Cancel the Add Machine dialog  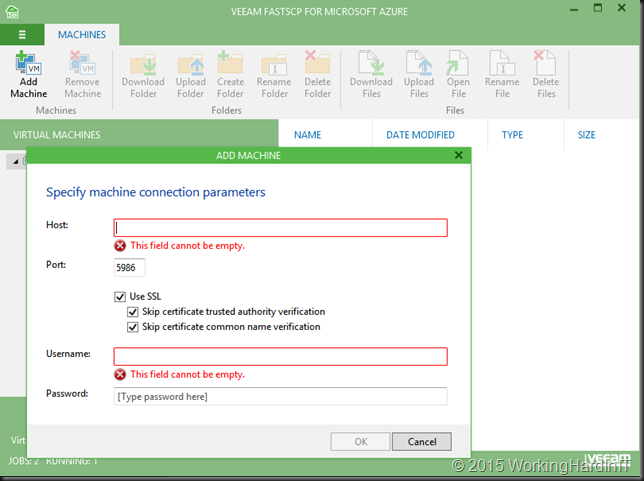tap(422, 442)
